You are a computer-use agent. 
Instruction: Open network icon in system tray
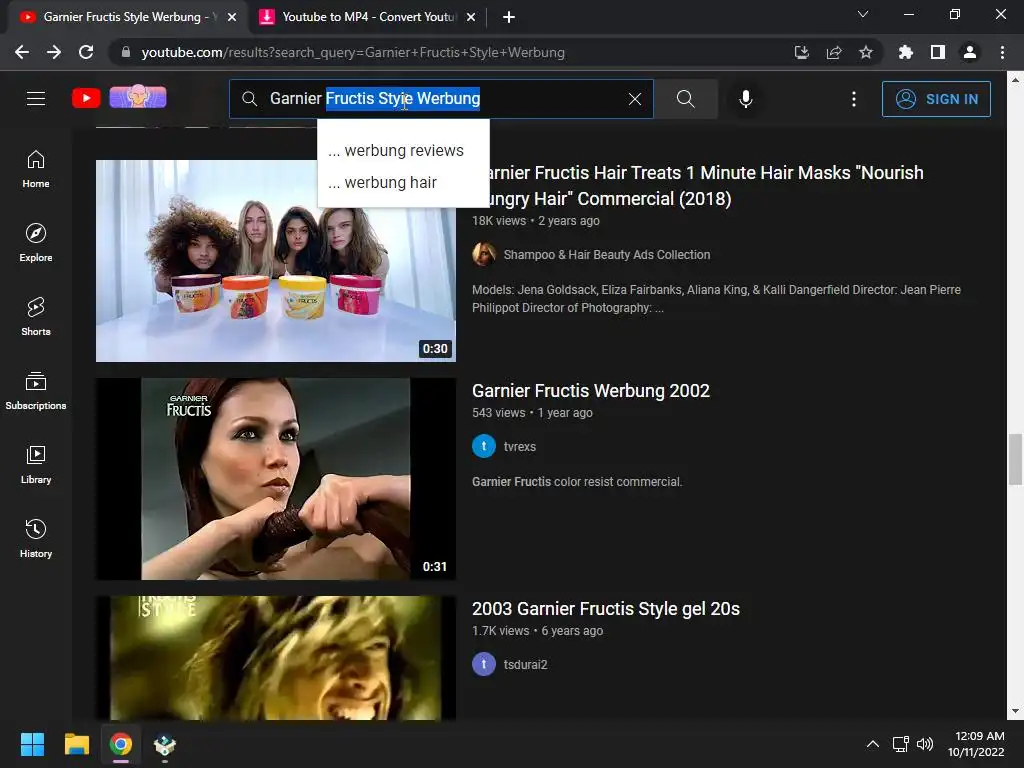[x=901, y=744]
